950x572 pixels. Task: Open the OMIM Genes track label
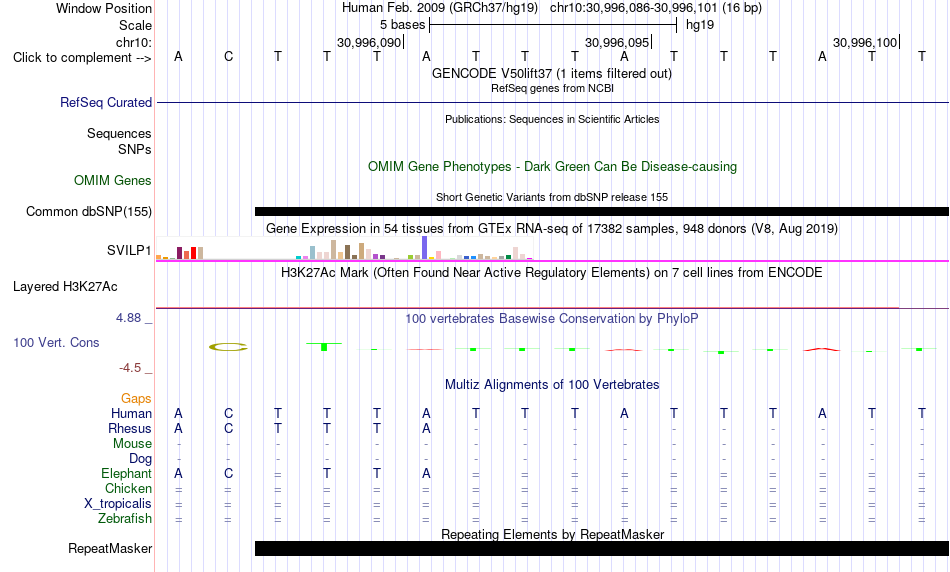click(113, 181)
